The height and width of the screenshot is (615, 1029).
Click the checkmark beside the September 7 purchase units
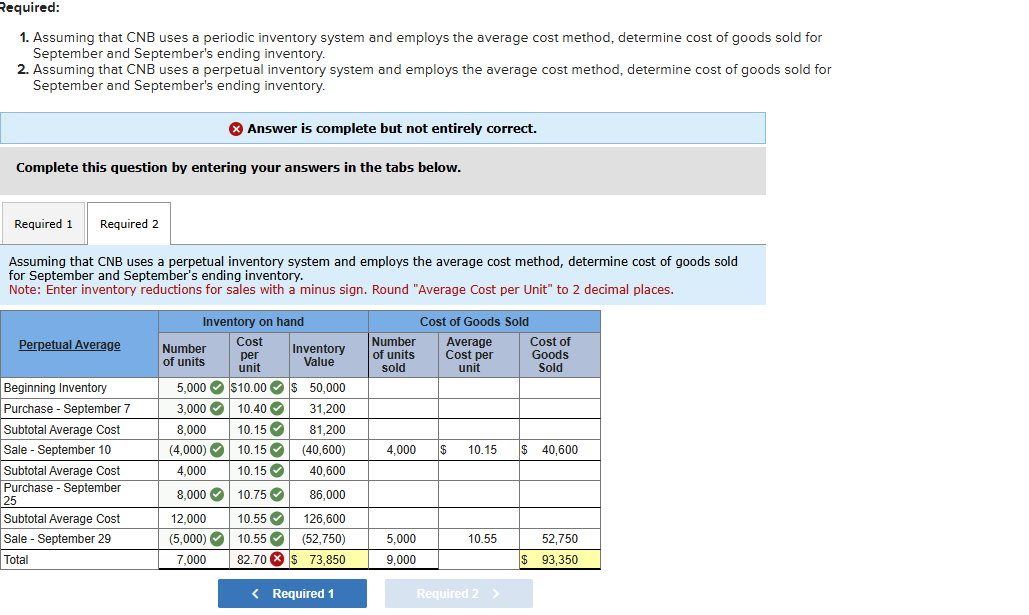[x=217, y=408]
